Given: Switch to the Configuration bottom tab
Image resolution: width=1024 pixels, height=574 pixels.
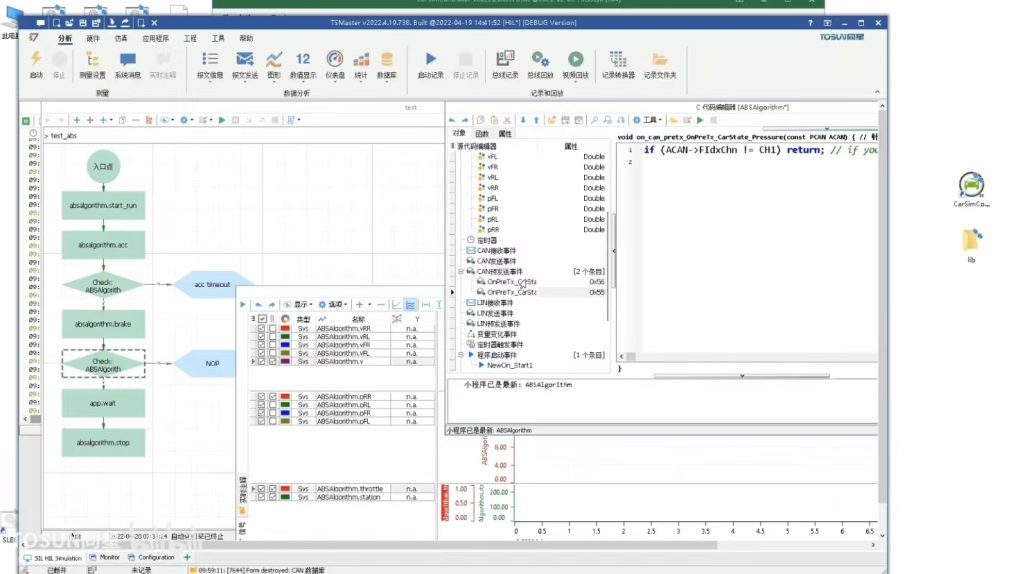Looking at the screenshot, I should click(x=152, y=558).
